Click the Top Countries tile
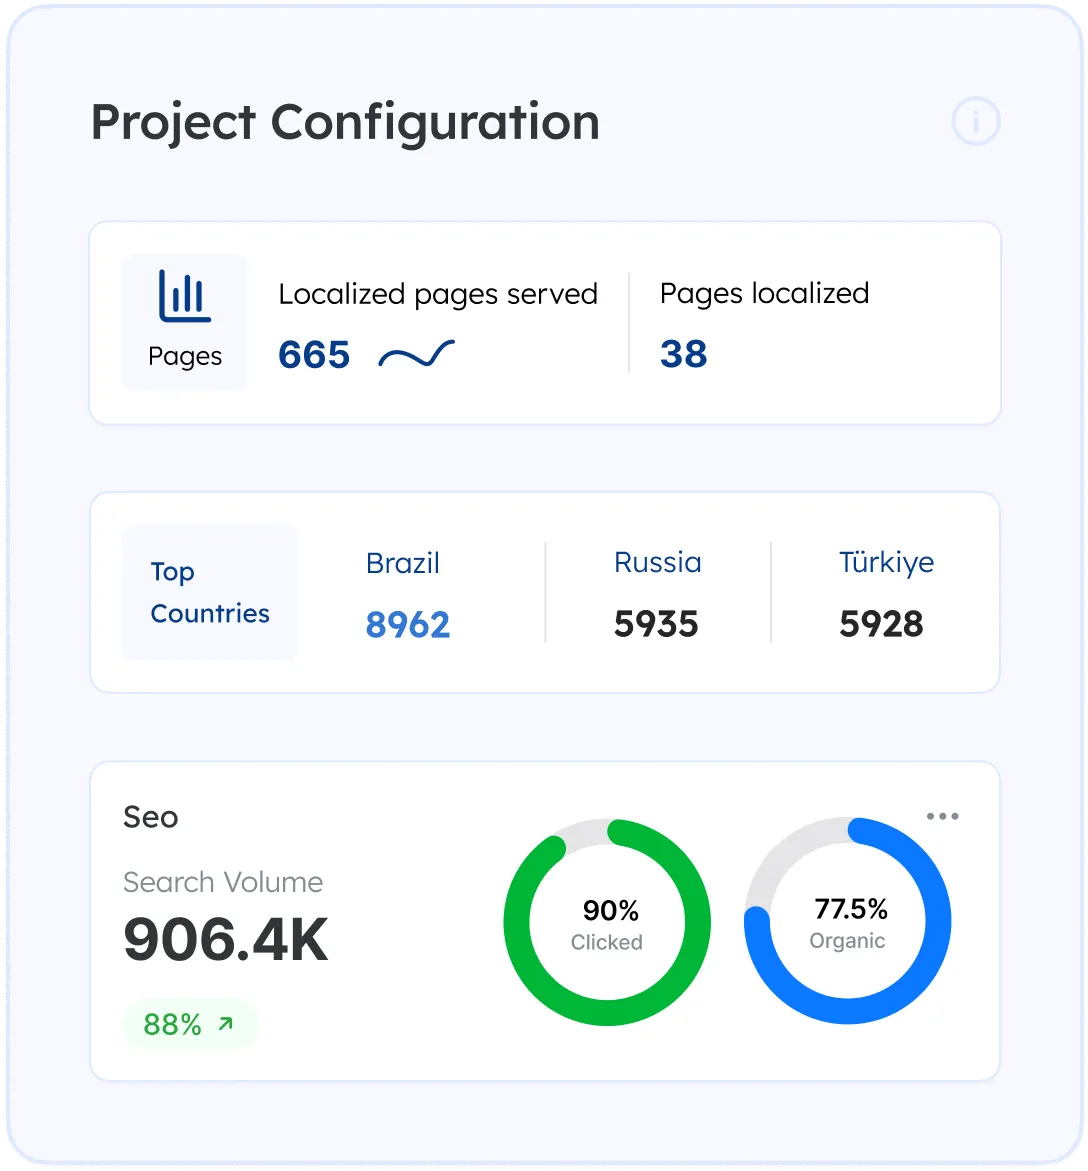1088x1171 pixels. (x=210, y=592)
